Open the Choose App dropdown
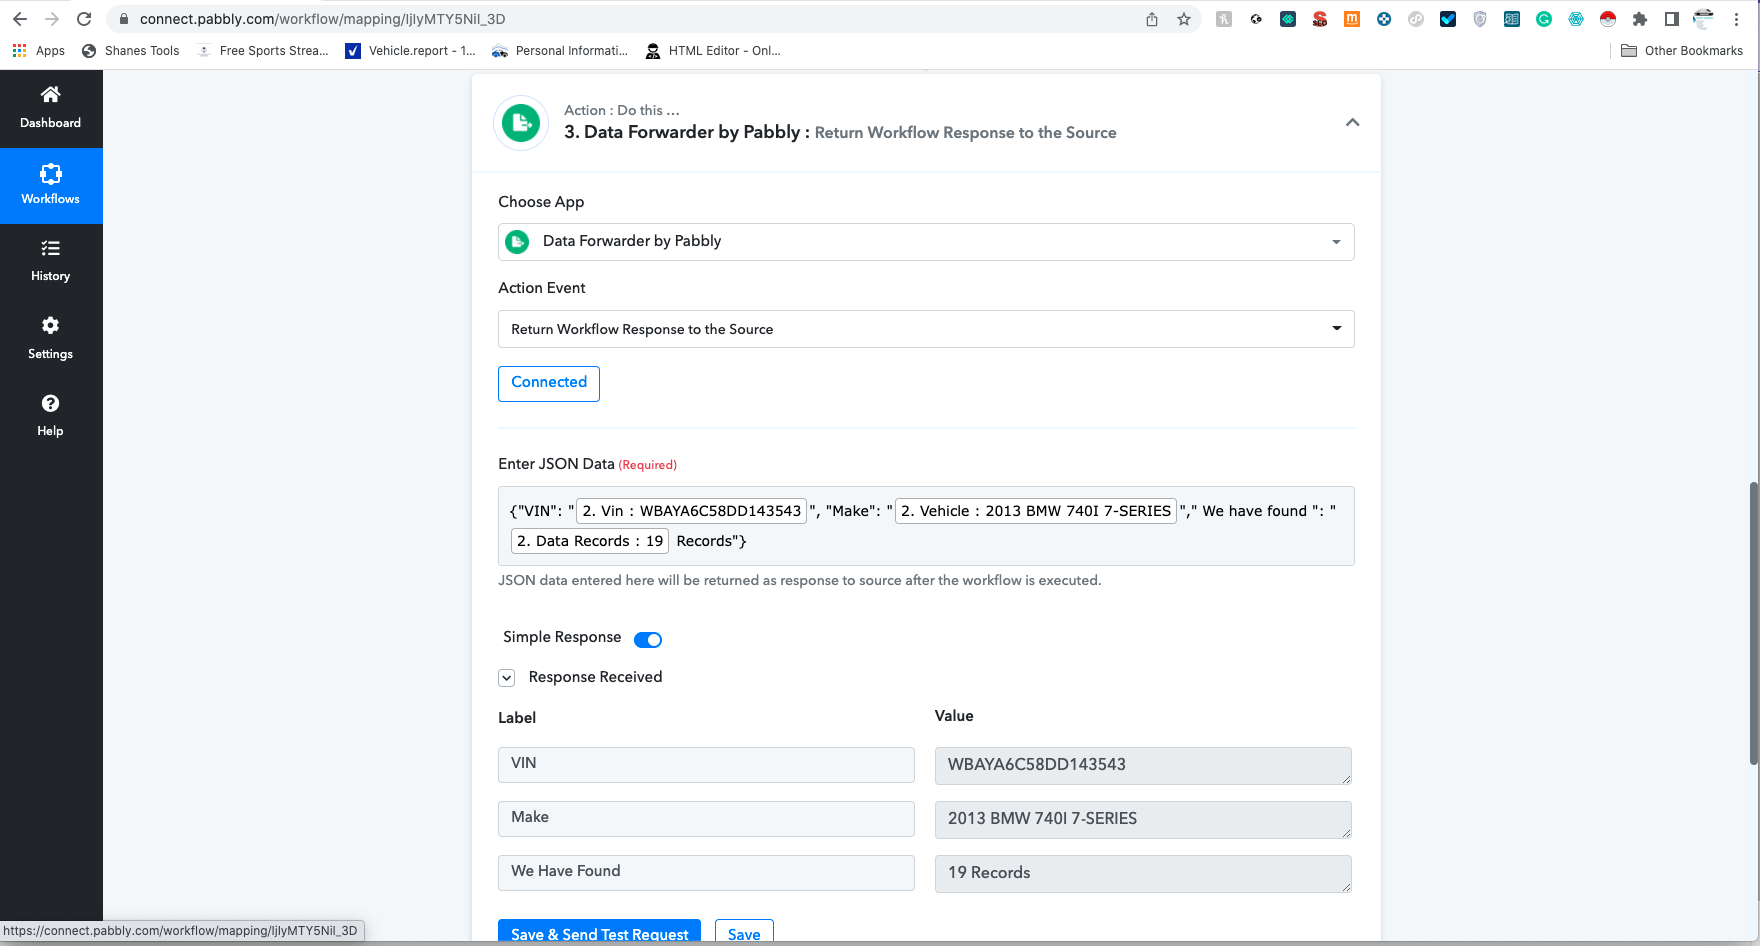This screenshot has height=946, width=1760. [926, 242]
